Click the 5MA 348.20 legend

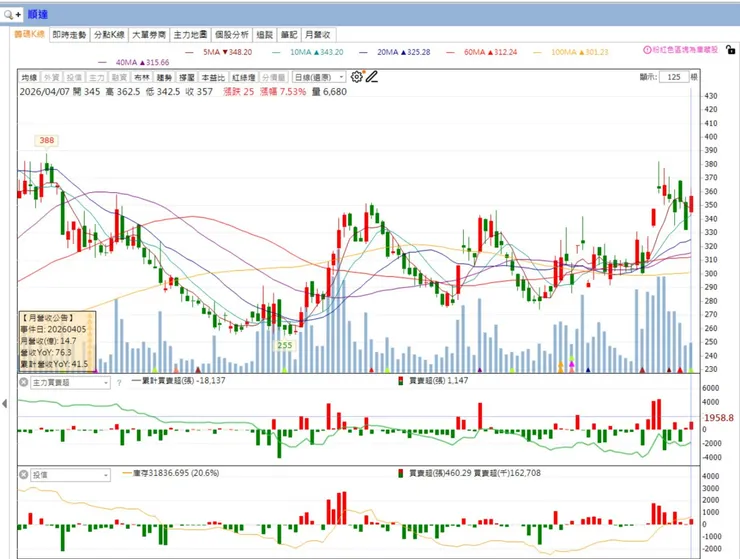click(219, 52)
